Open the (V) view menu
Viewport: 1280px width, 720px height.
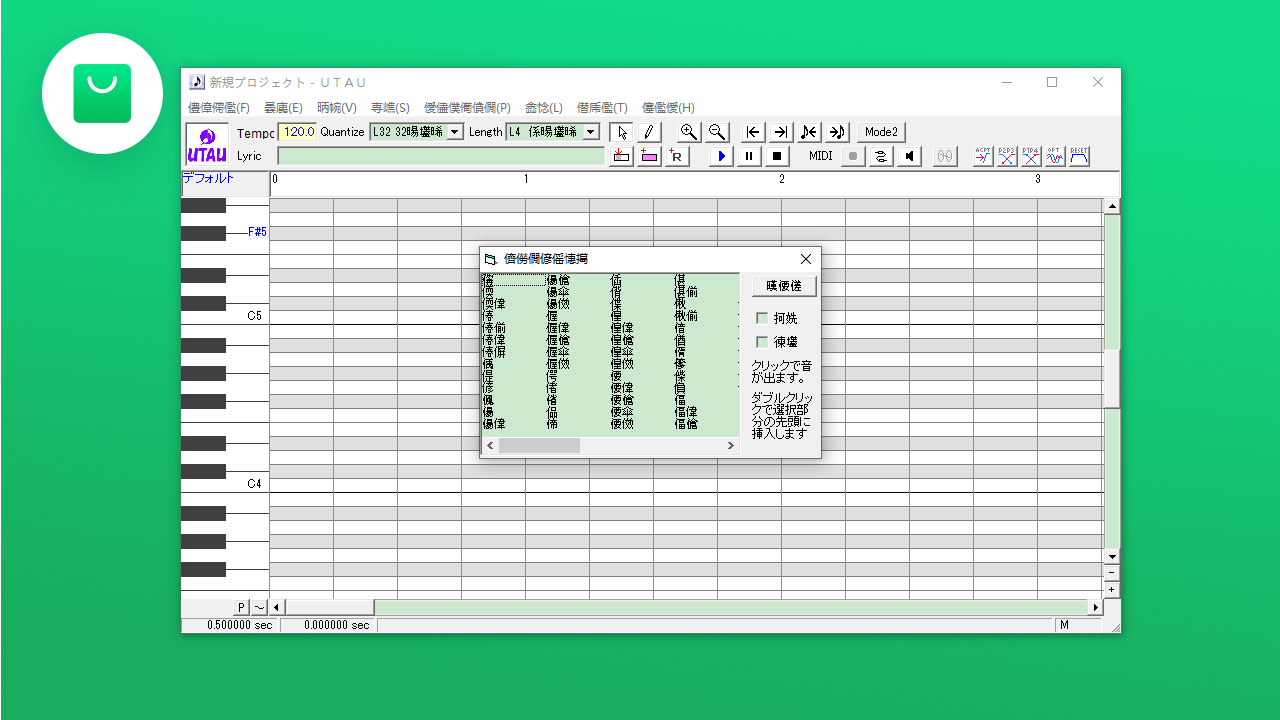337,107
